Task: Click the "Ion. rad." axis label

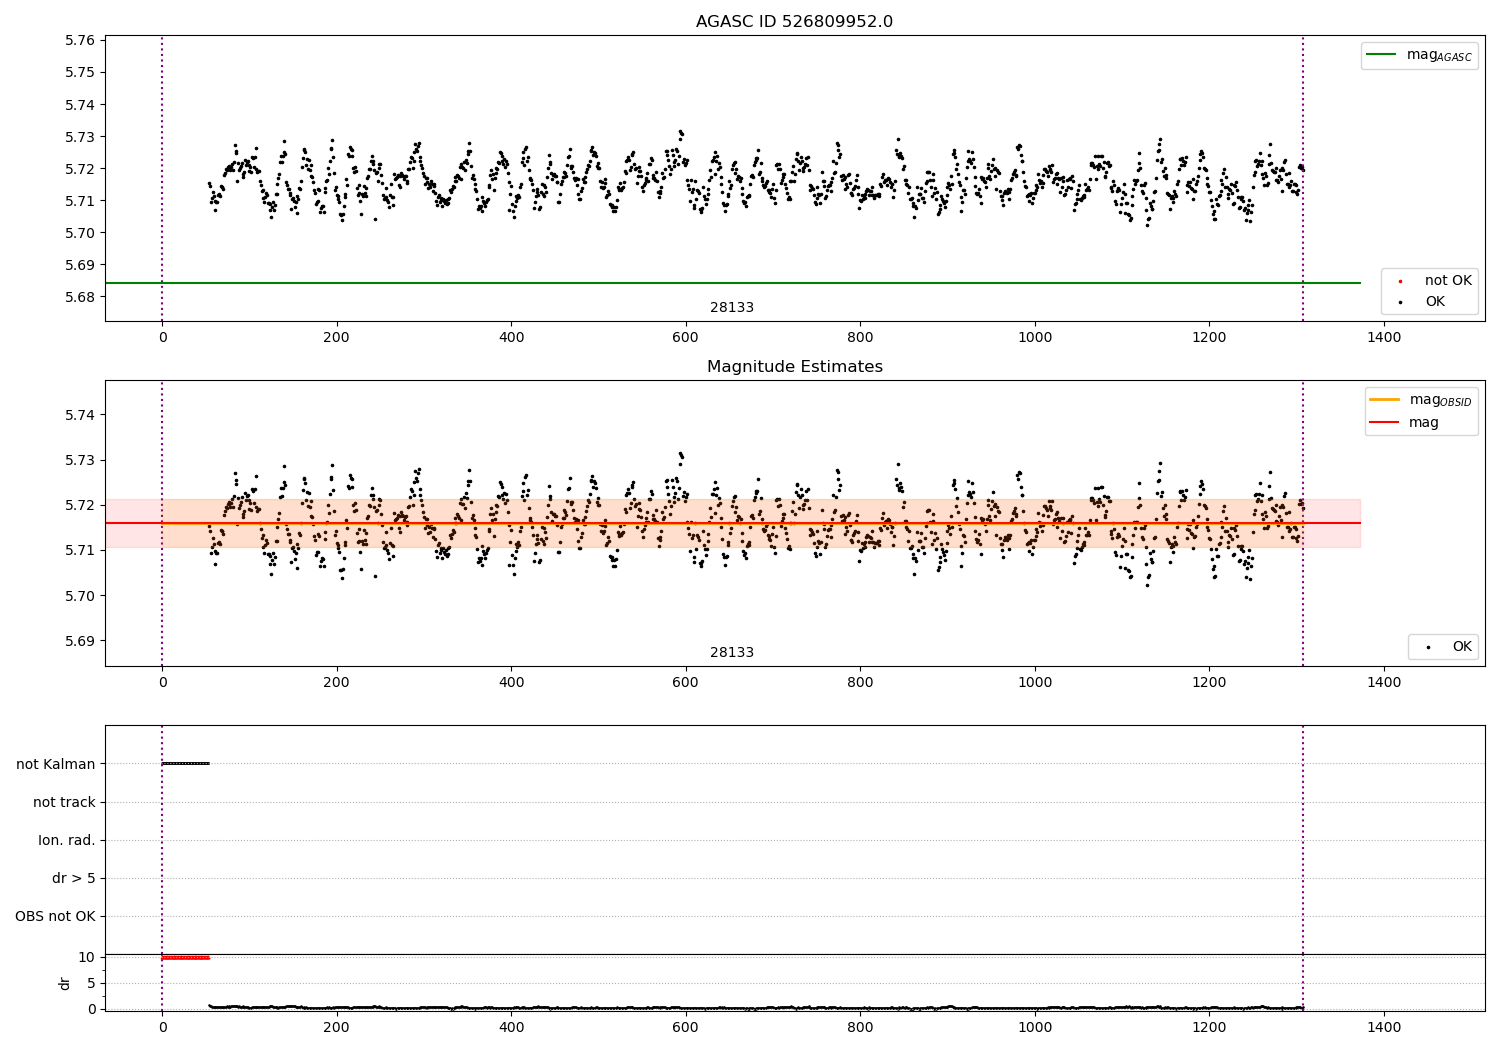Action: click(67, 841)
